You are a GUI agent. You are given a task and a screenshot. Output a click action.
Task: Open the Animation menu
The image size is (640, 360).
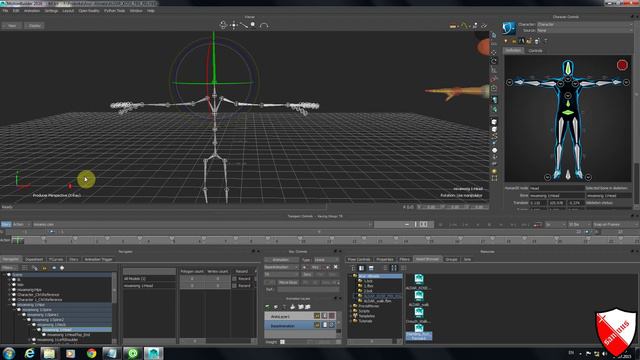[32, 11]
